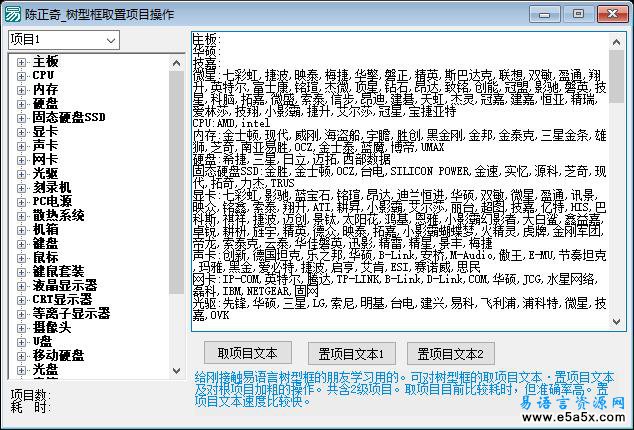The height and width of the screenshot is (430, 634).
Task: Click the tree view scroll-up arrow
Action: point(176,63)
